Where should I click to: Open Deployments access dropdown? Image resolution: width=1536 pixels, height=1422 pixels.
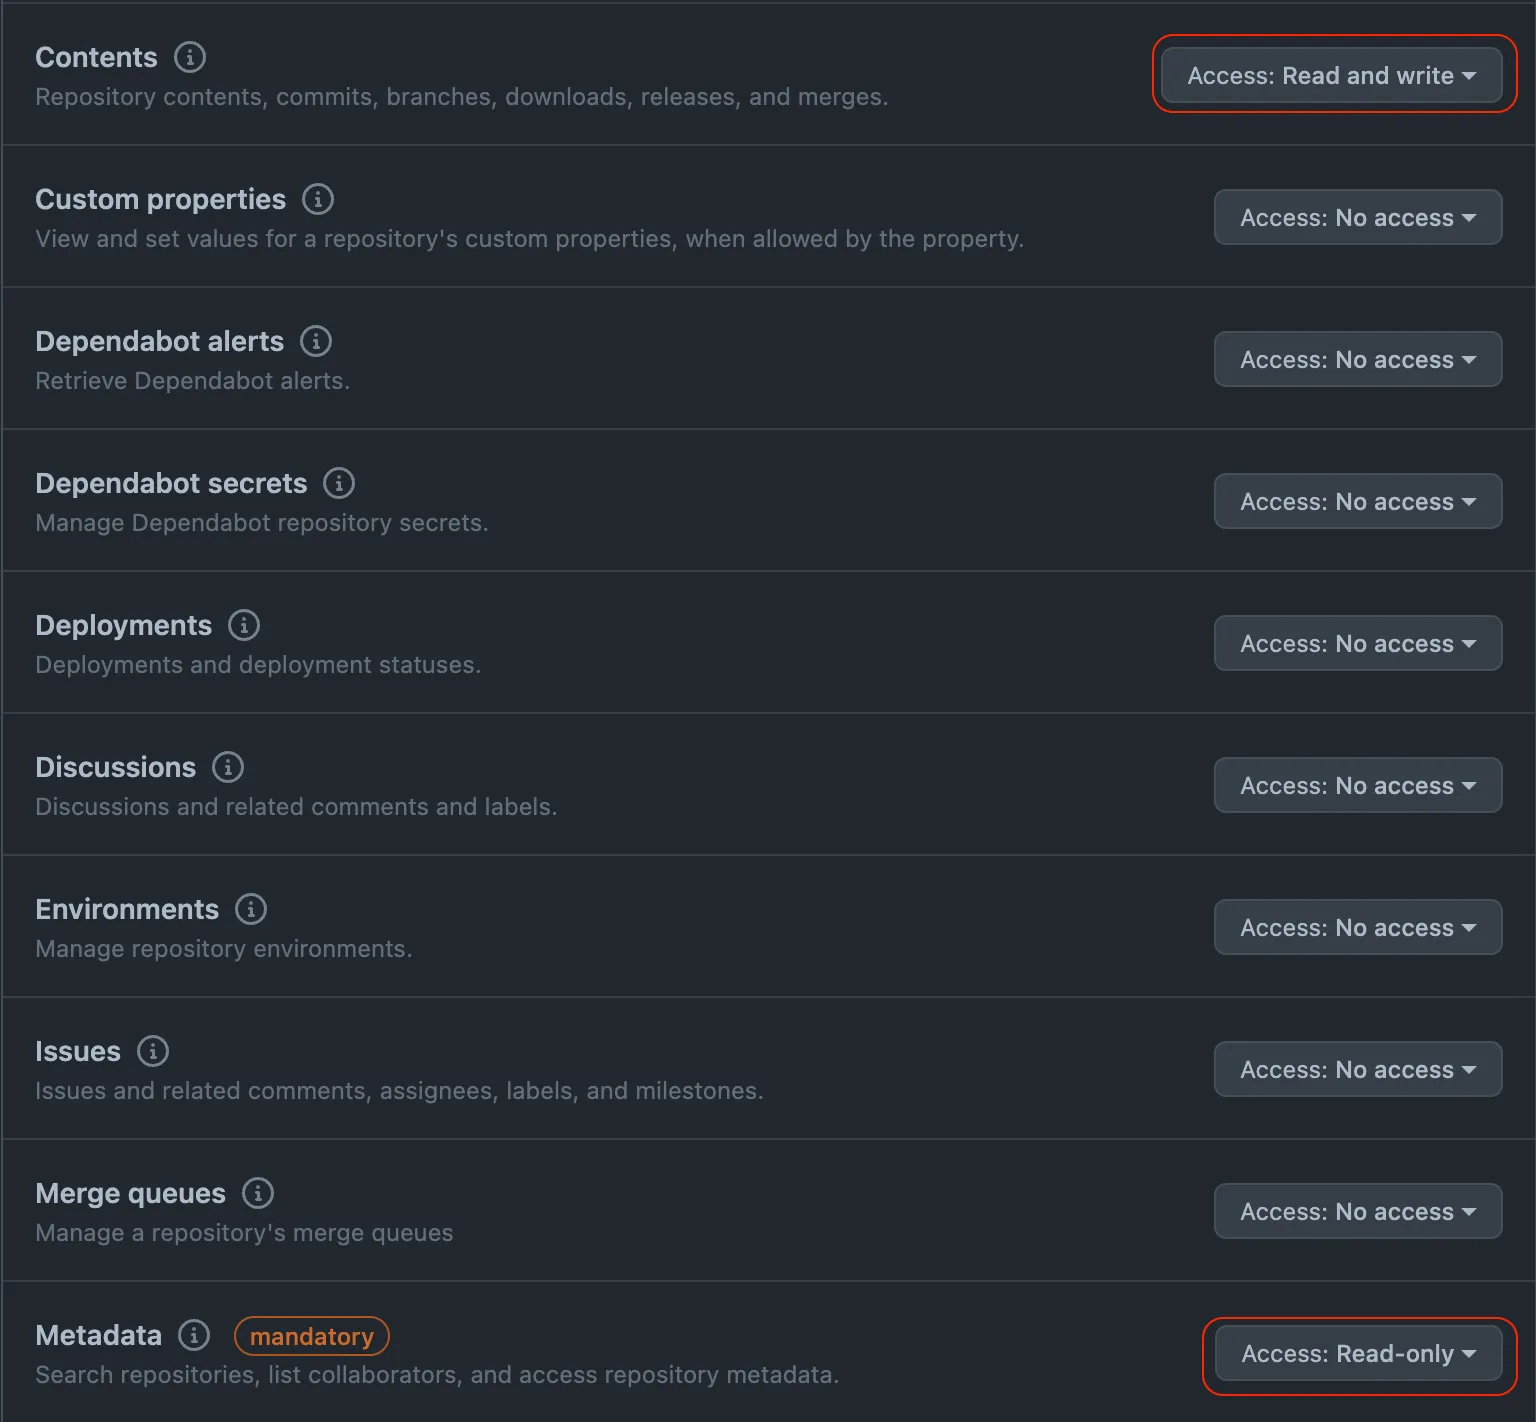click(x=1358, y=643)
